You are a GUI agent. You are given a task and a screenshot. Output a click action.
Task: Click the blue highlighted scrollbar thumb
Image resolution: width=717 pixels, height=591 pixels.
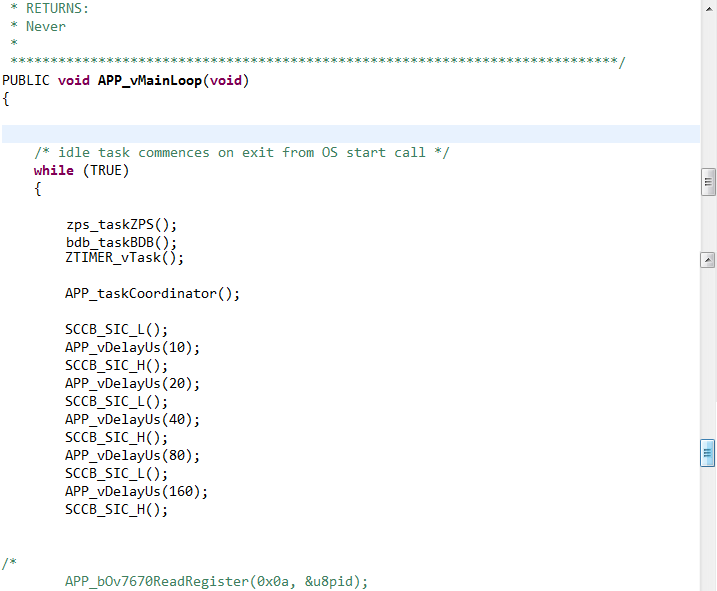[707, 453]
